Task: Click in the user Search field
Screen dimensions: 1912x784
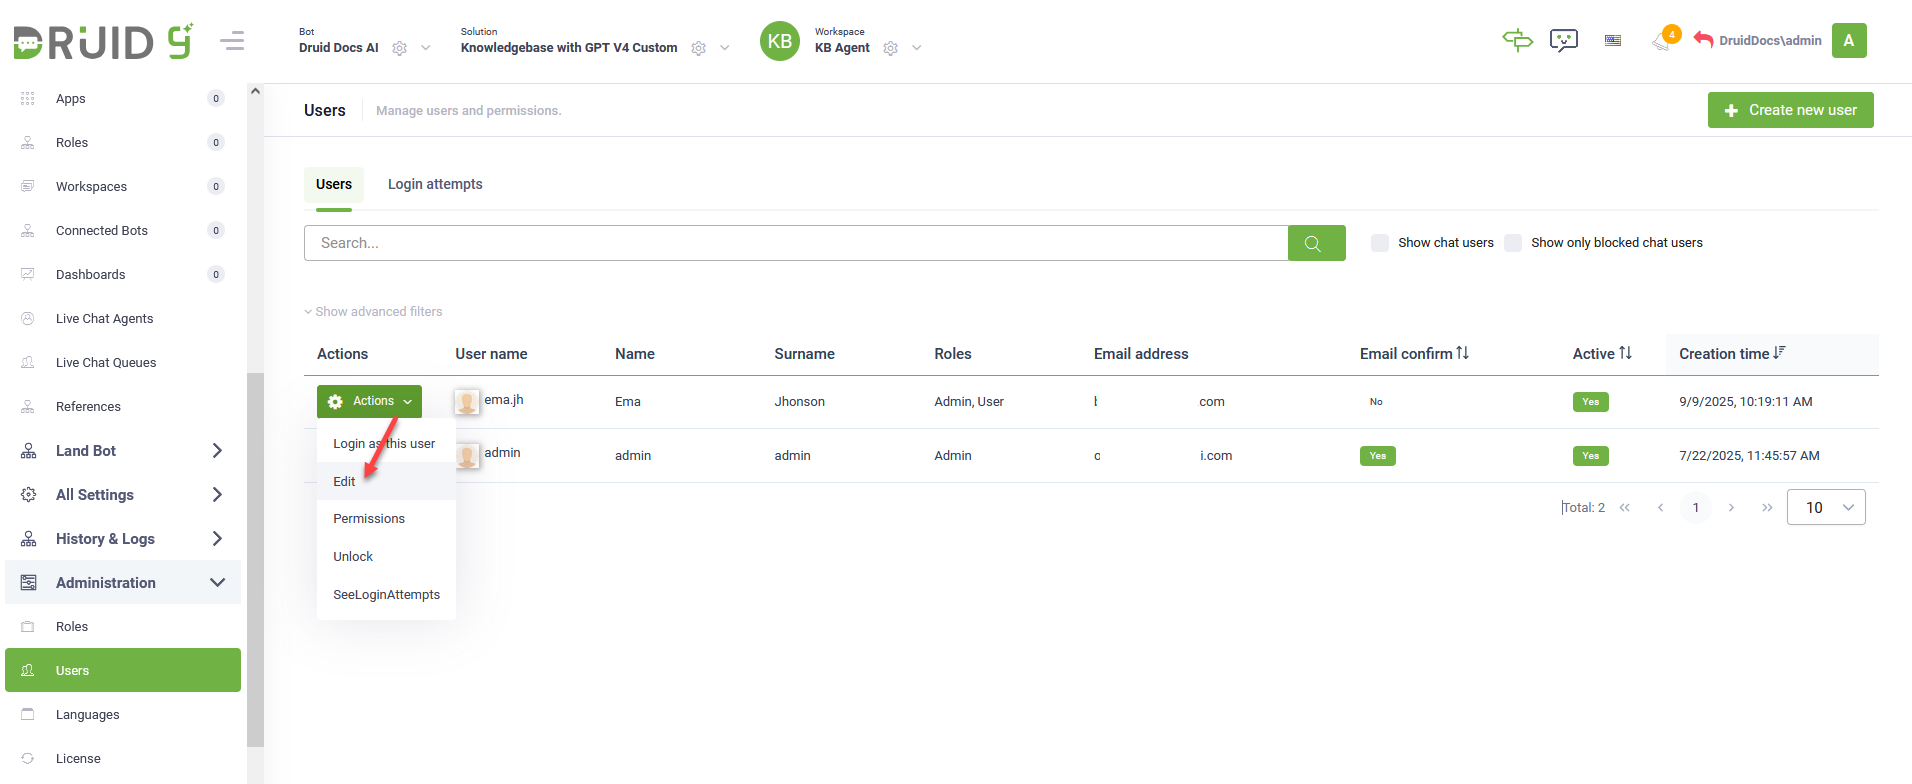Action: 795,243
